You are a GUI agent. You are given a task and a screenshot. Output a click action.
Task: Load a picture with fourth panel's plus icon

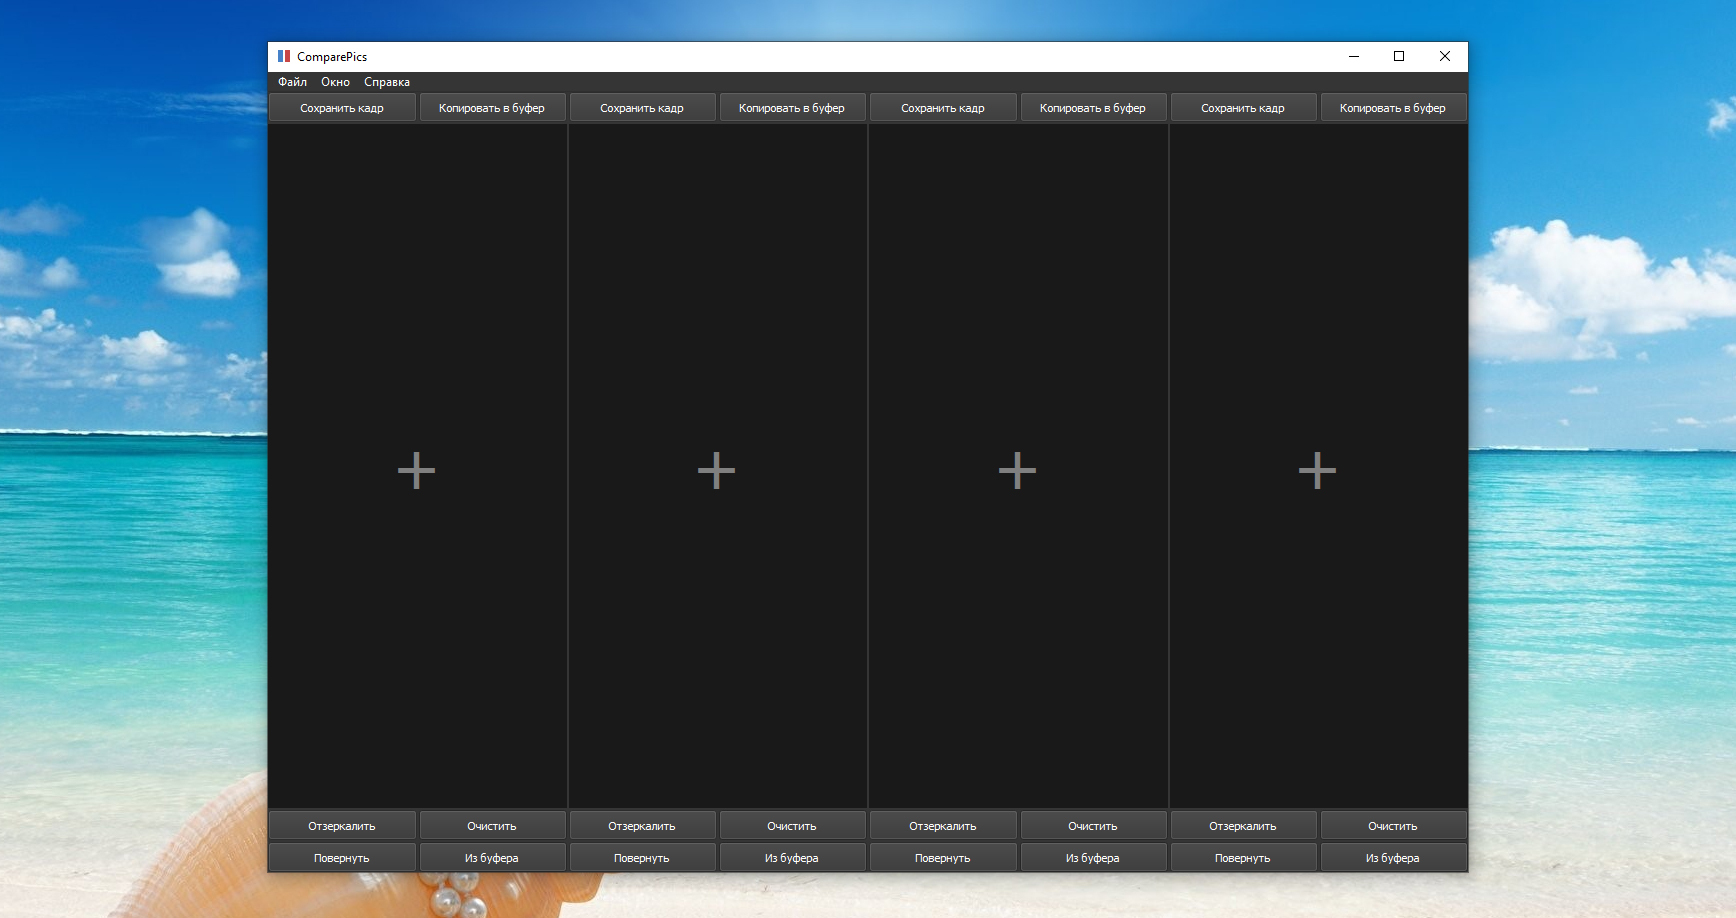pos(1317,470)
